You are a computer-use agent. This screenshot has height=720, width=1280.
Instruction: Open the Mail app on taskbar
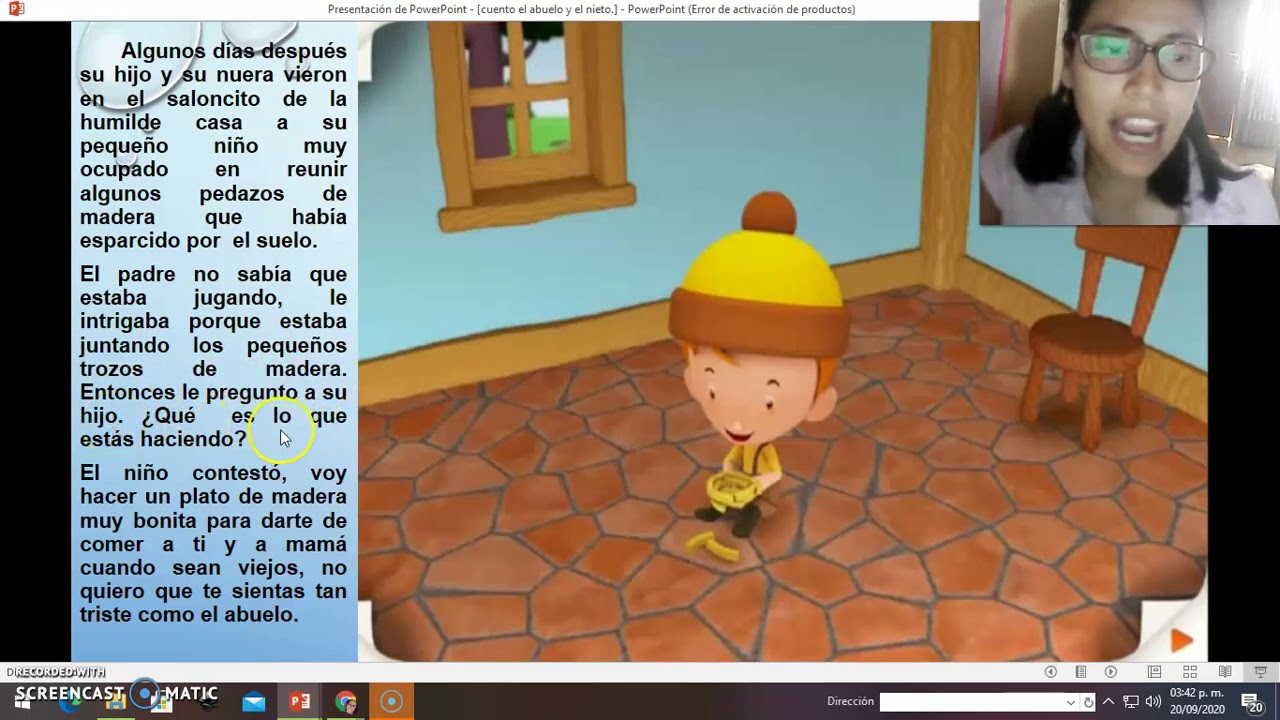(x=254, y=702)
